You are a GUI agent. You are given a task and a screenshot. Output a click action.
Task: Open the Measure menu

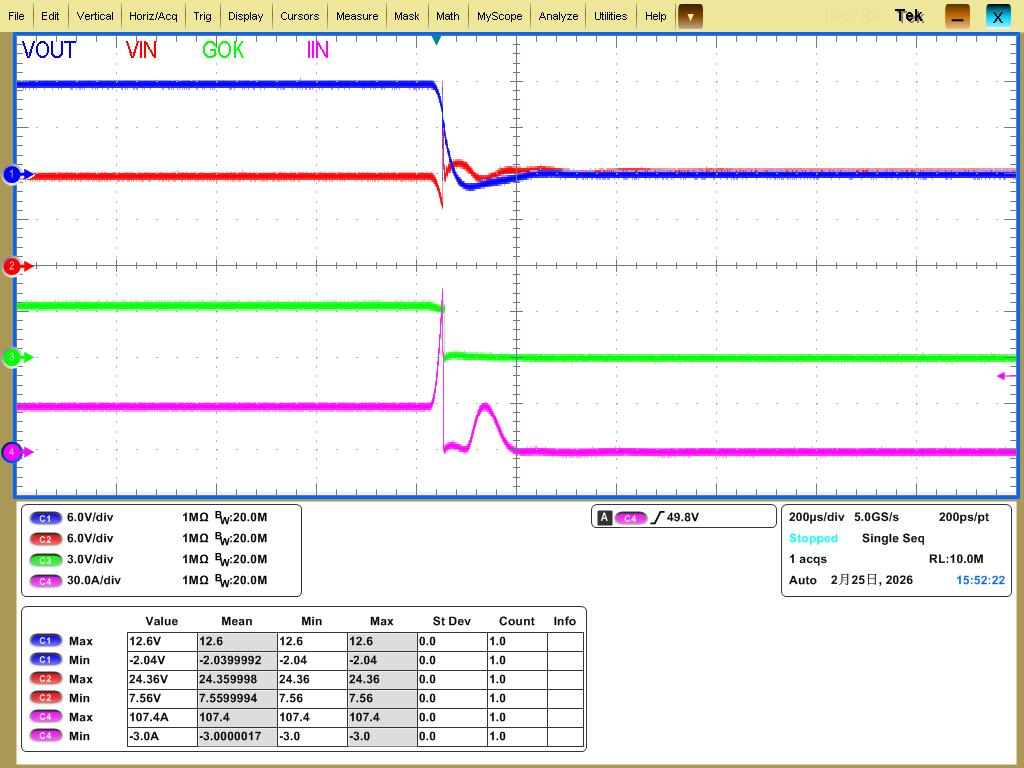[357, 16]
